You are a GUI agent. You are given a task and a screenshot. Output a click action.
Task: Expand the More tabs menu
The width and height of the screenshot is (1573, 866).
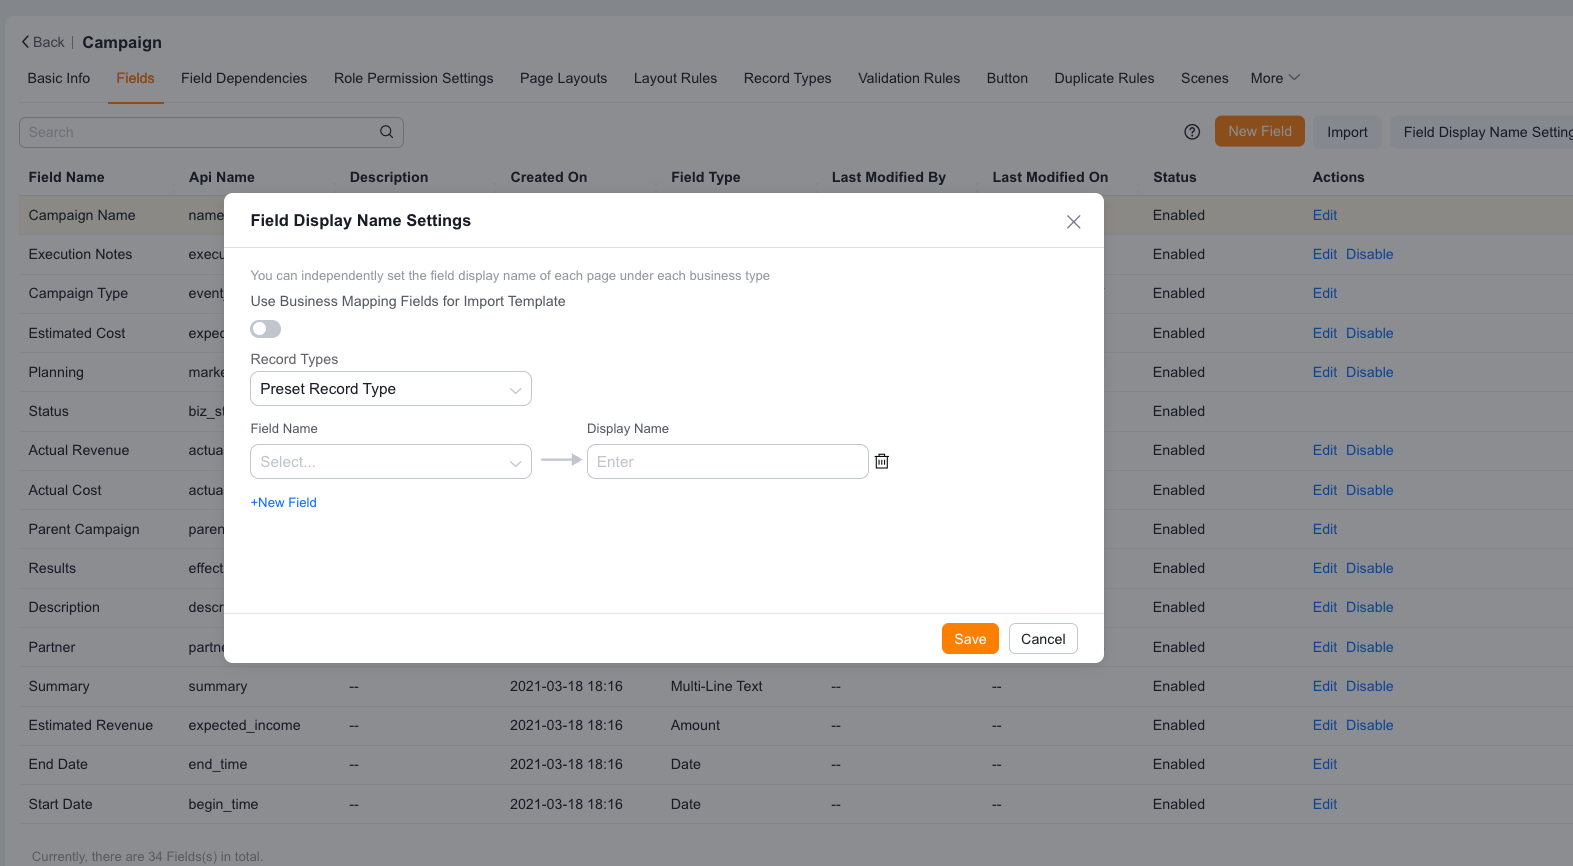click(x=1275, y=78)
